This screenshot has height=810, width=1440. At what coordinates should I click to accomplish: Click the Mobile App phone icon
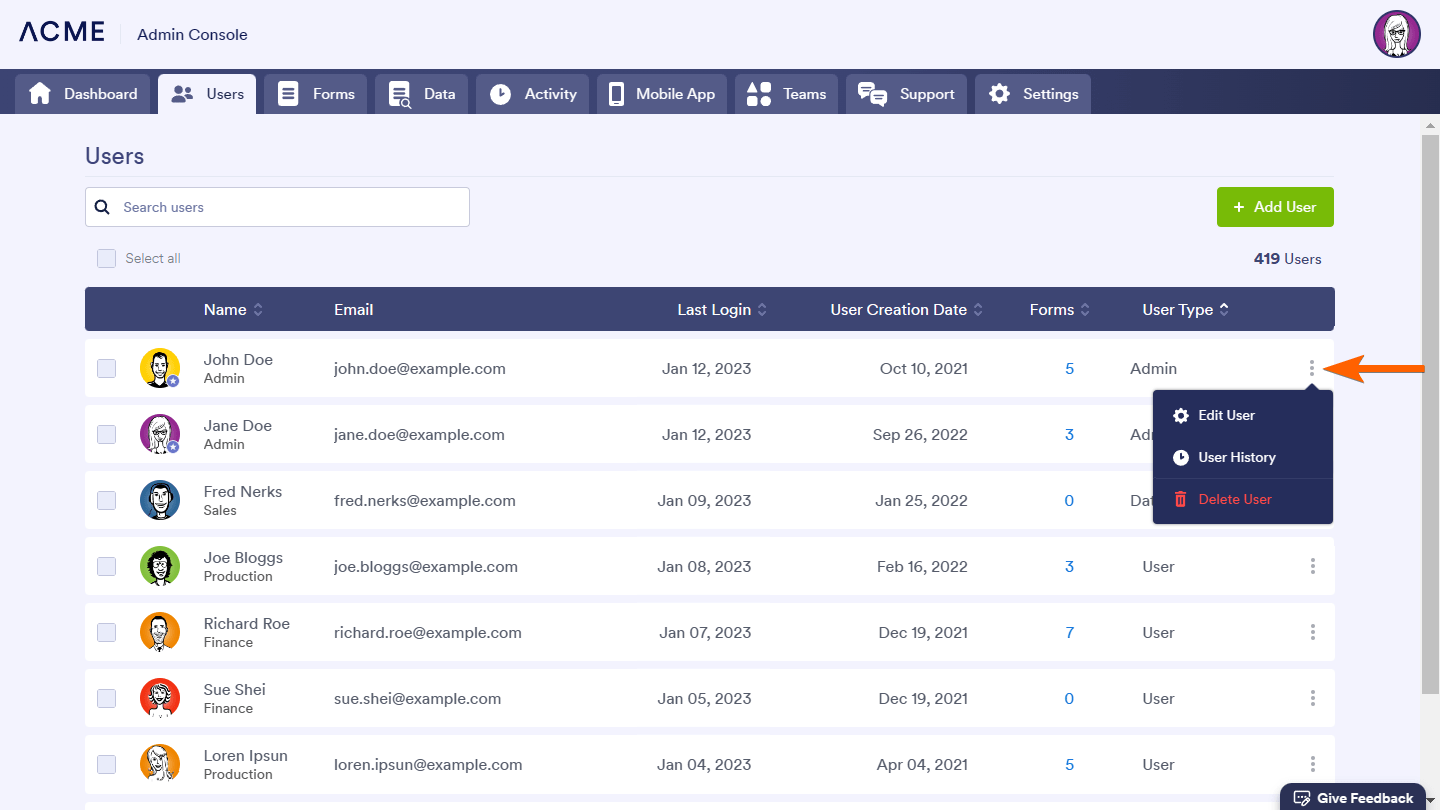tap(617, 94)
